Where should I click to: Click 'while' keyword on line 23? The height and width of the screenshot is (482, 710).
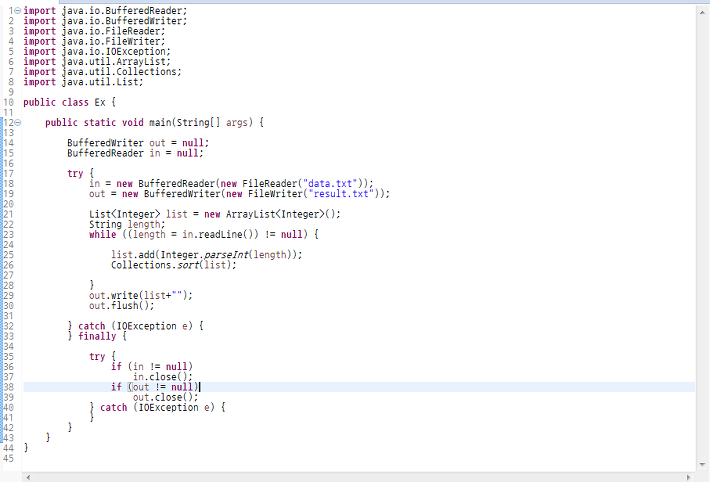[x=103, y=235]
